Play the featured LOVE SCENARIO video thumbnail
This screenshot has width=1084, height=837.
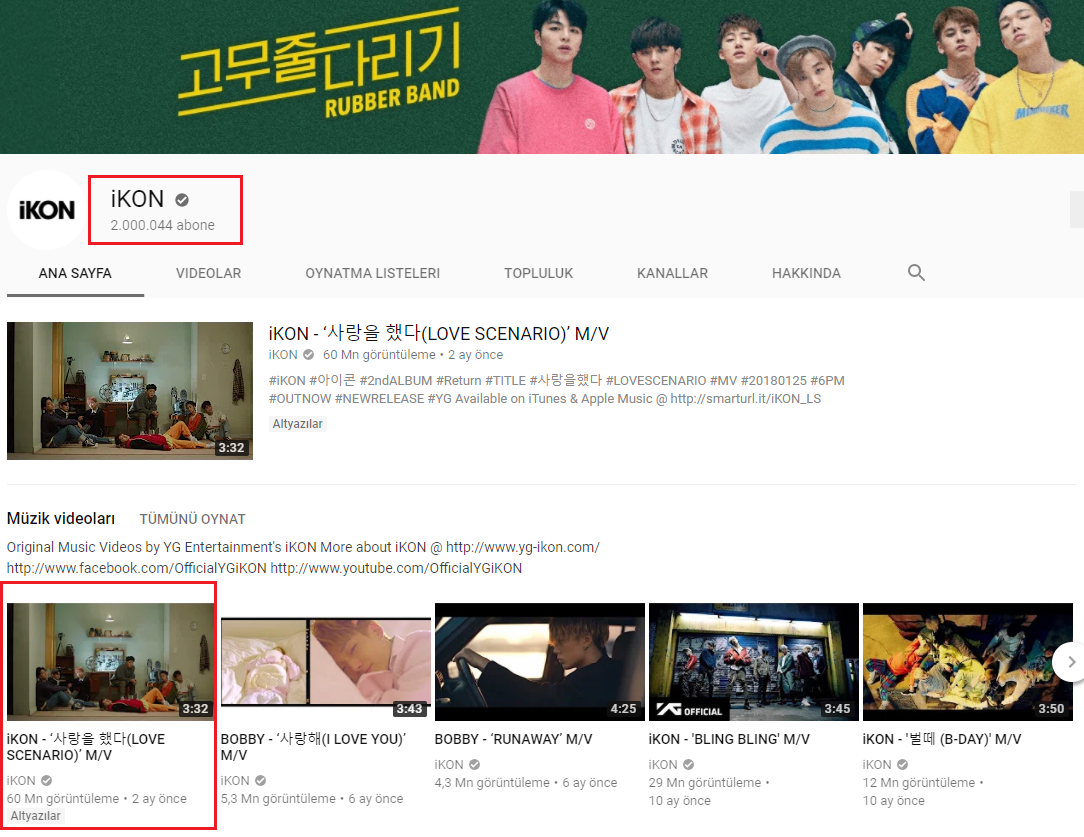tap(130, 391)
